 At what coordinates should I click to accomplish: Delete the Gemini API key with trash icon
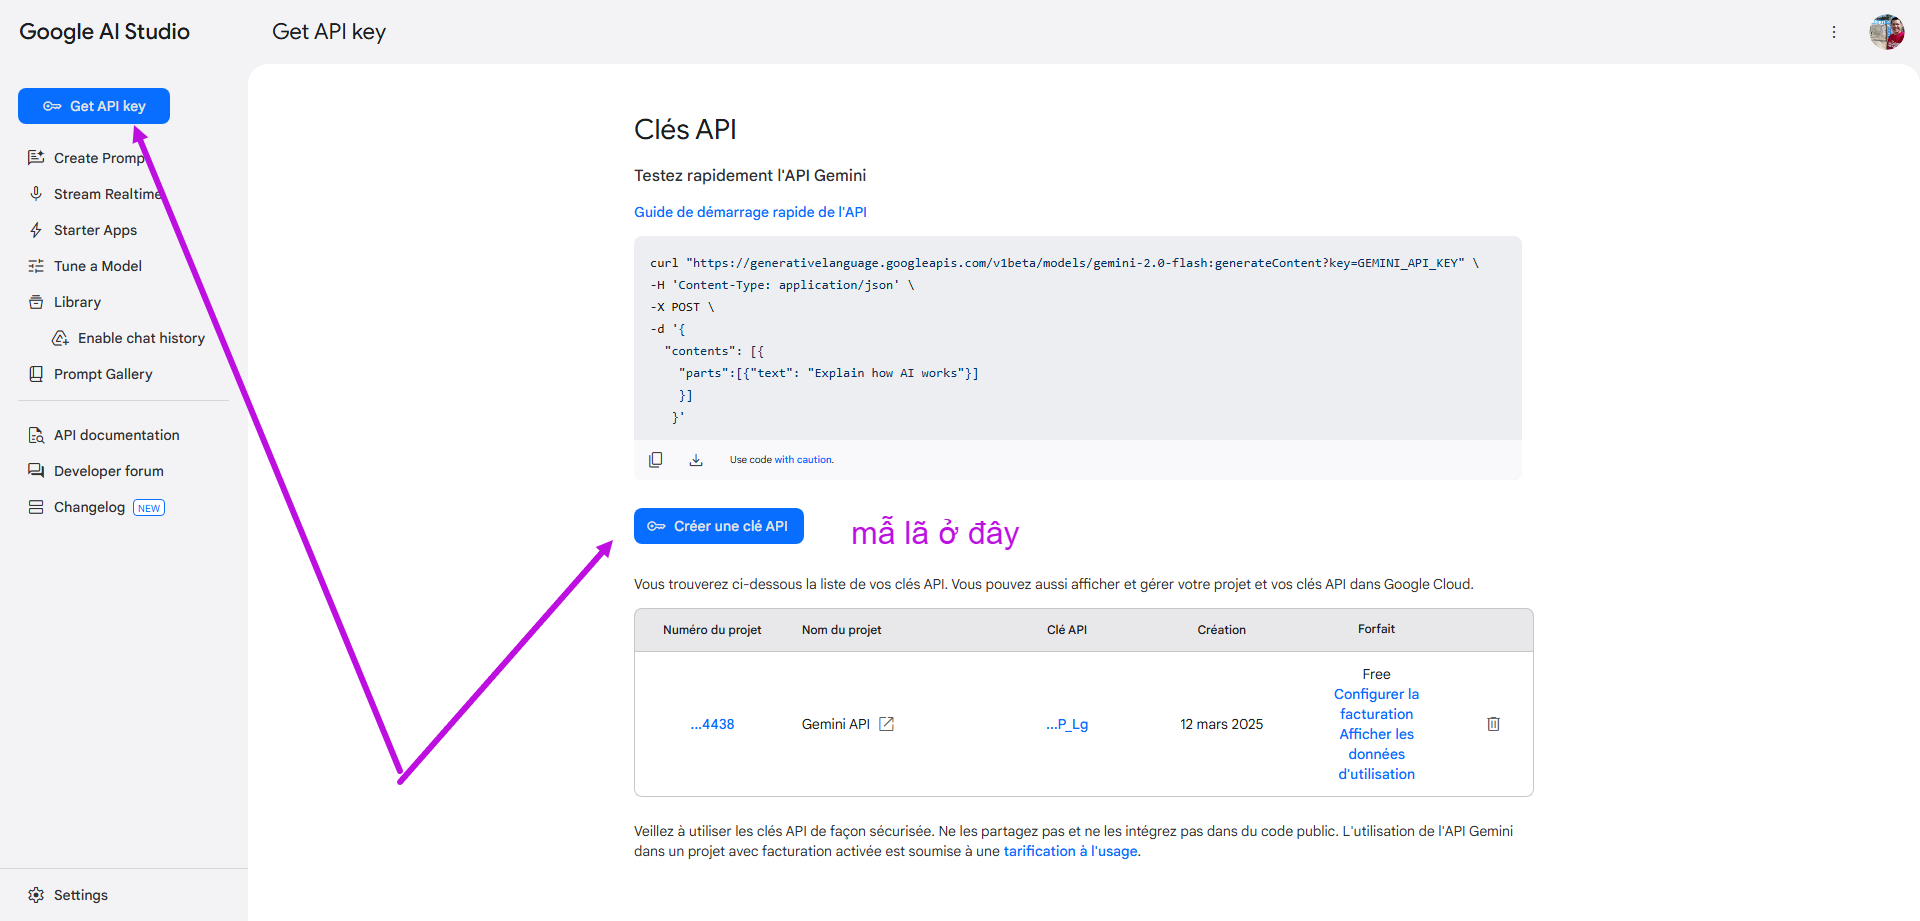pyautogui.click(x=1493, y=724)
